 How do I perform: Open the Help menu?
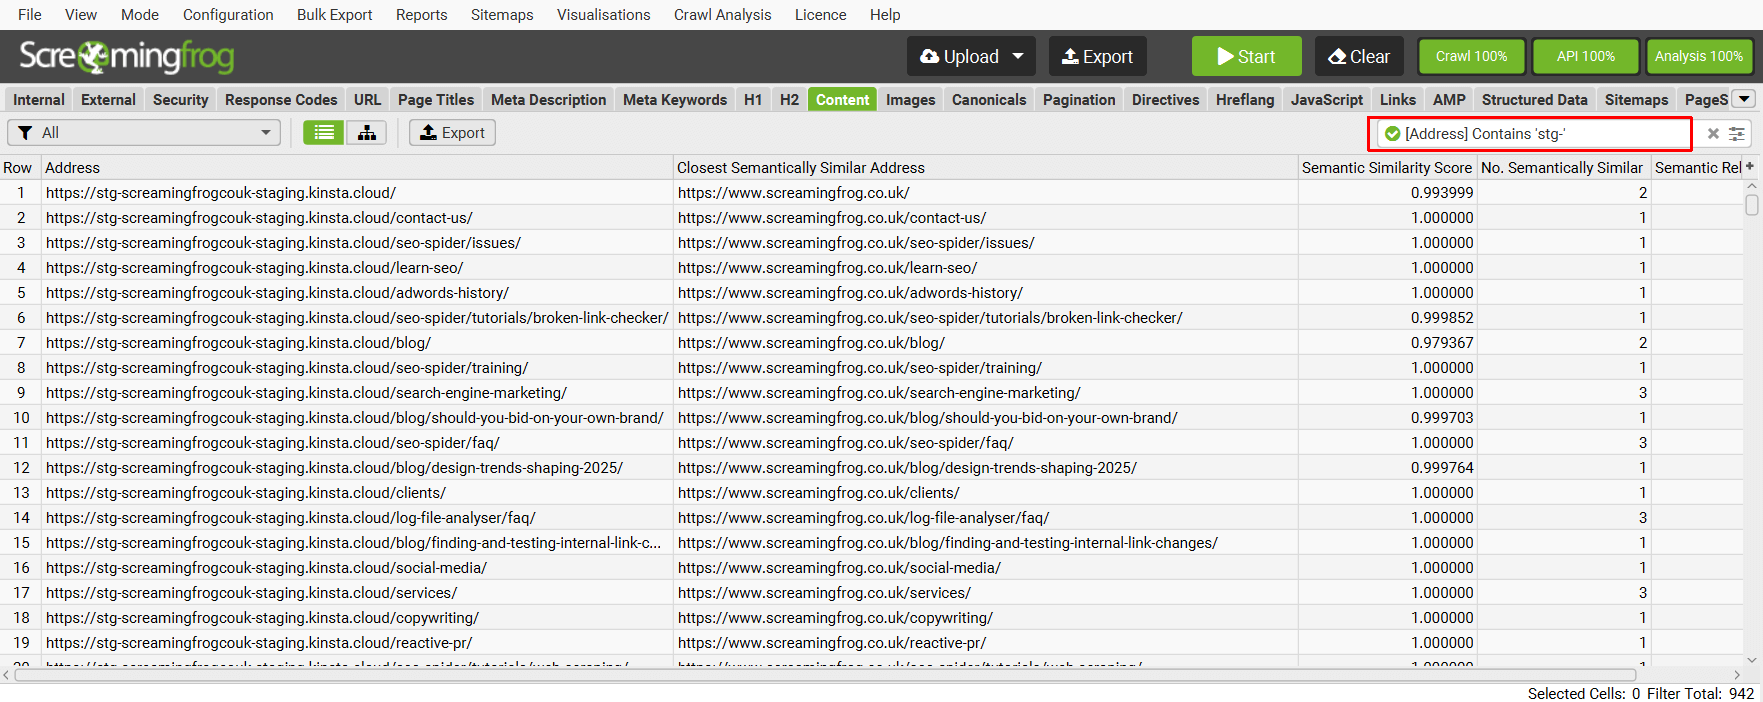885,15
